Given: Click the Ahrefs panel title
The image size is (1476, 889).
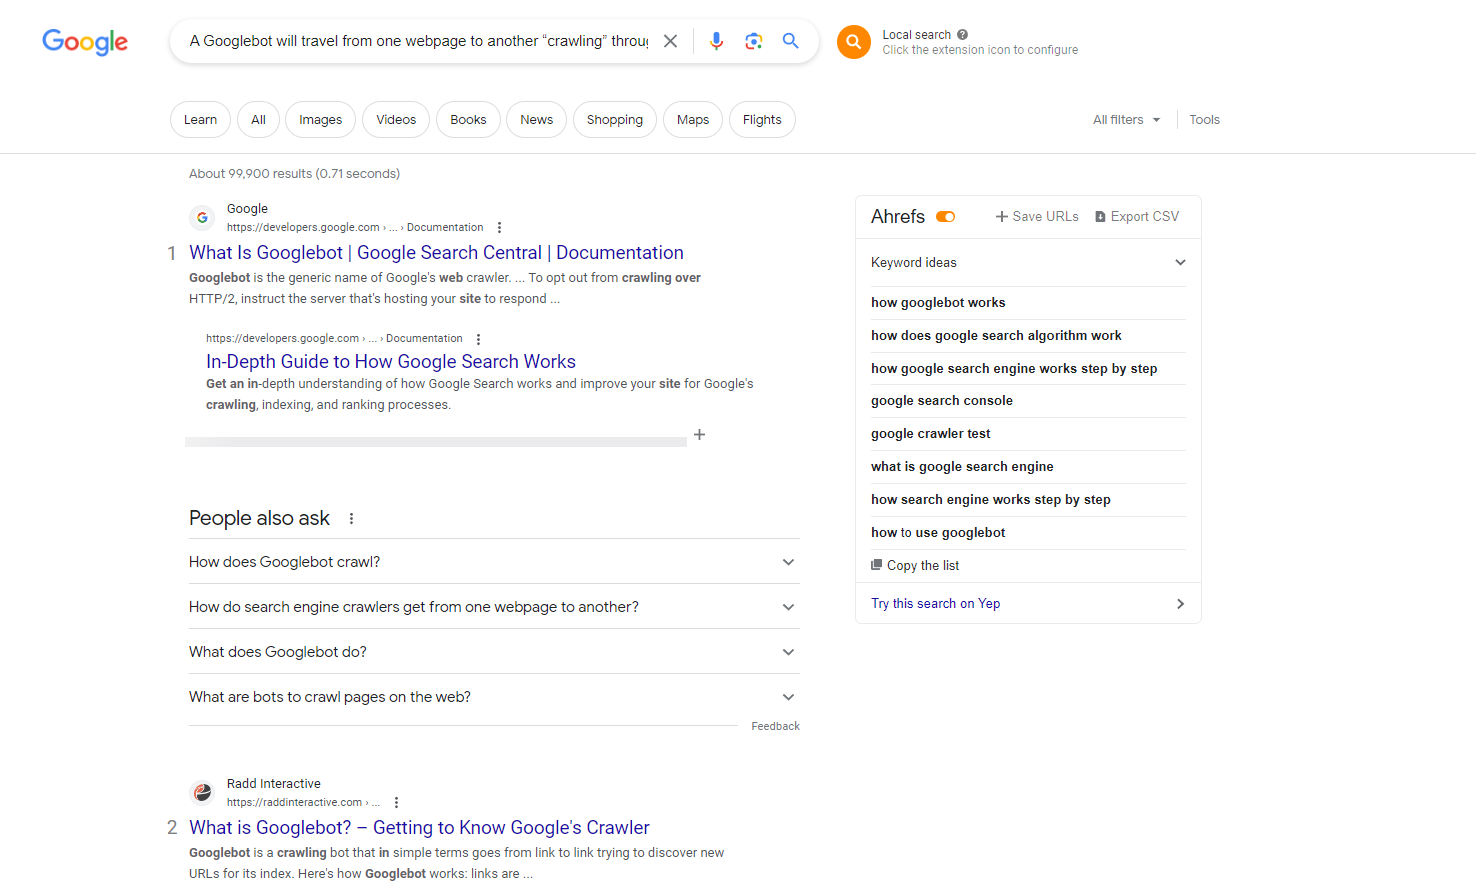Looking at the screenshot, I should [x=898, y=217].
